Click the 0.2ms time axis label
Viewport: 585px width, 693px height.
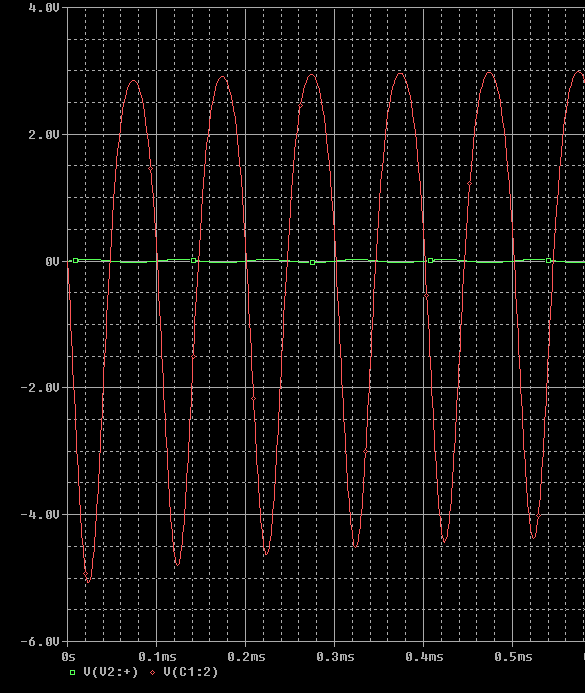(247, 657)
